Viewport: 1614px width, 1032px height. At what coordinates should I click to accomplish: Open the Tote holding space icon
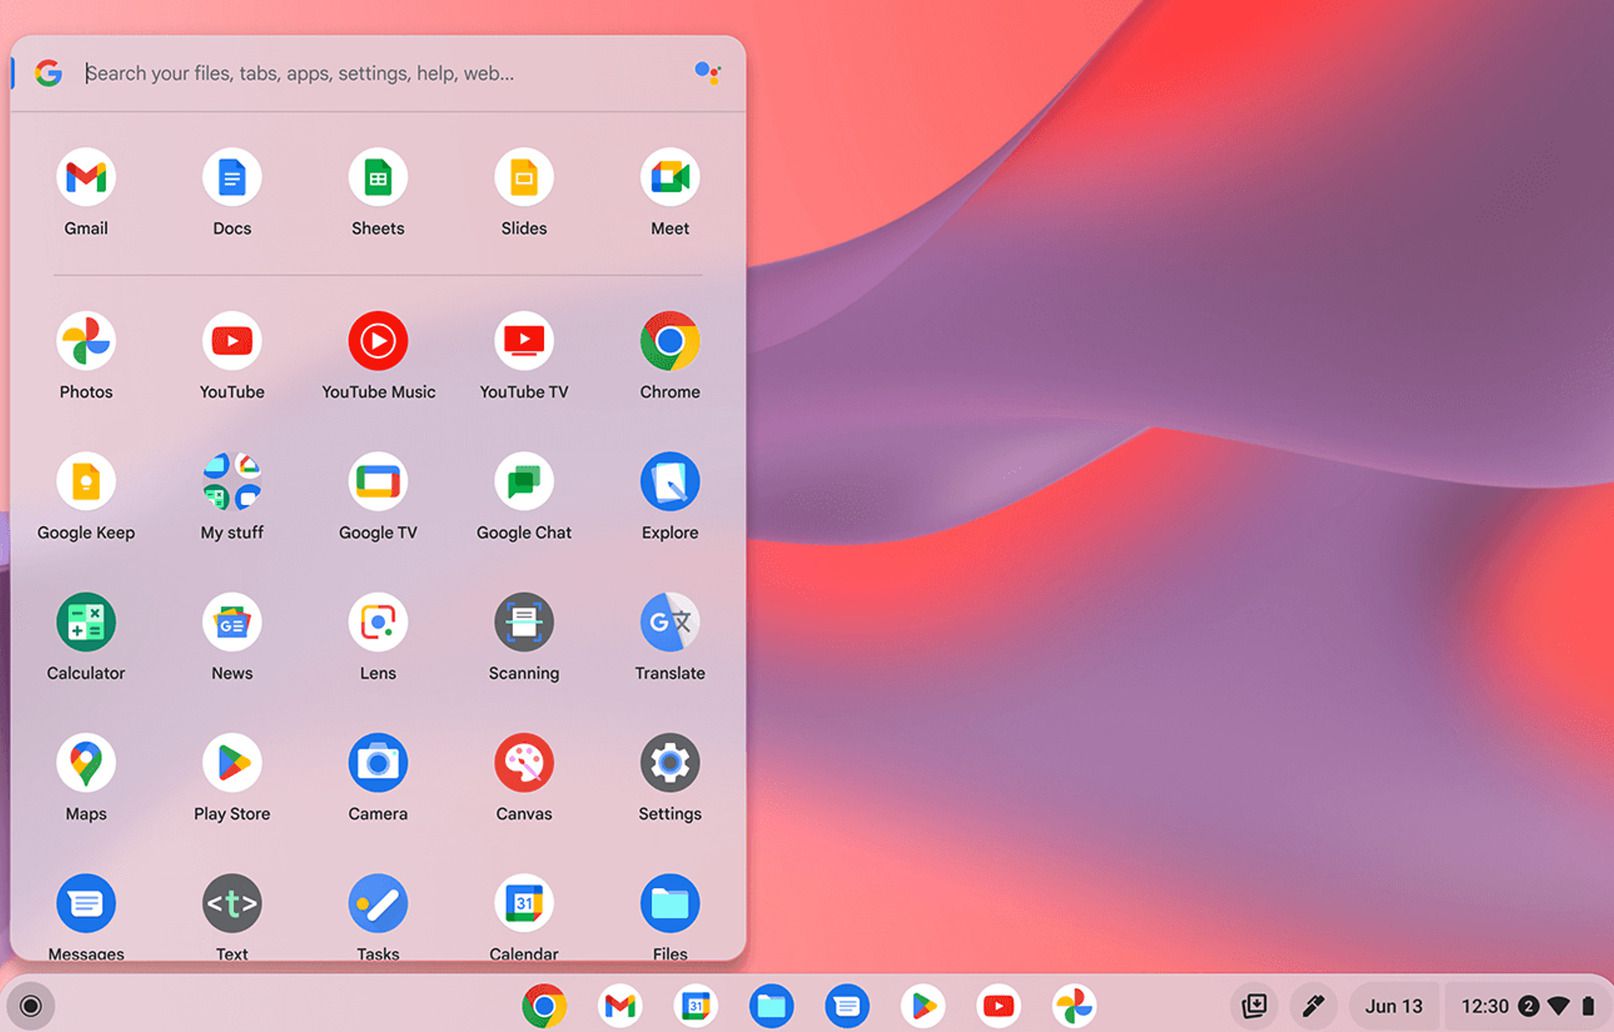tap(1254, 1006)
